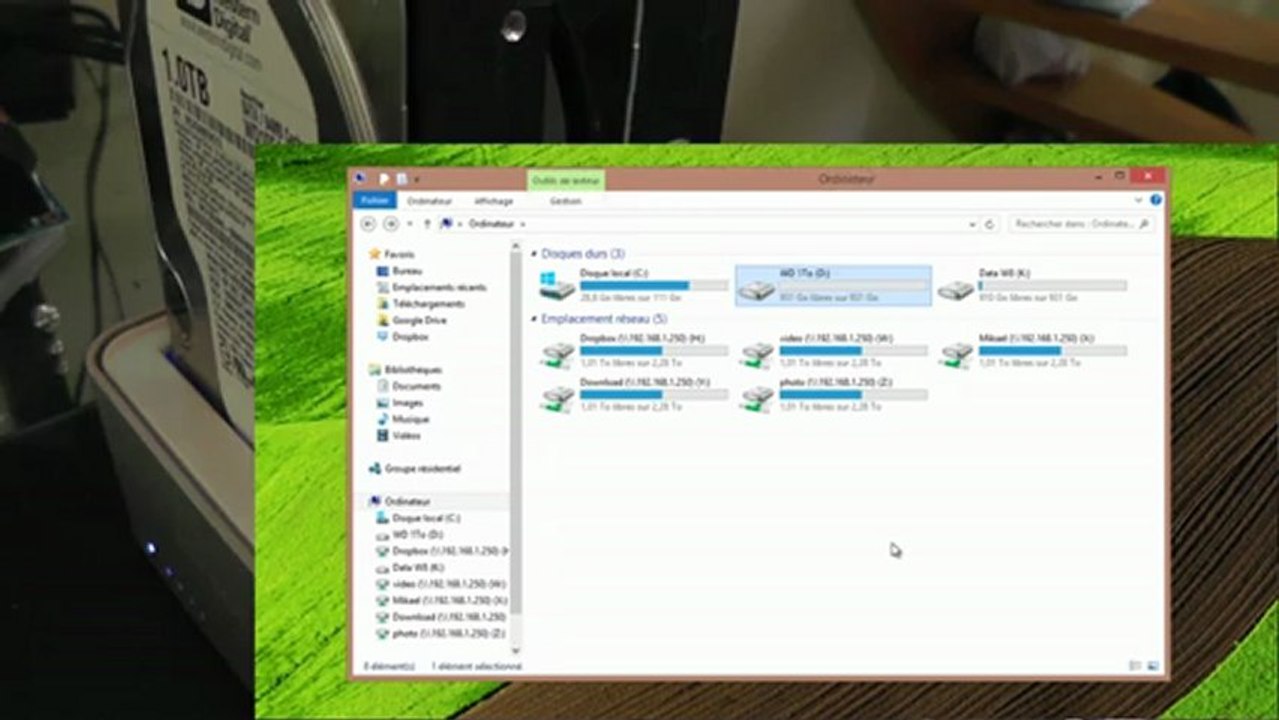Open the address bar history dropdown
Screen dimensions: 1279x720
(972, 225)
